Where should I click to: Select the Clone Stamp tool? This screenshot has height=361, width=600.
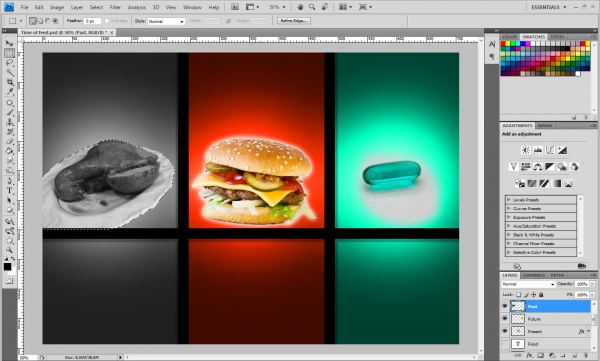[9, 122]
